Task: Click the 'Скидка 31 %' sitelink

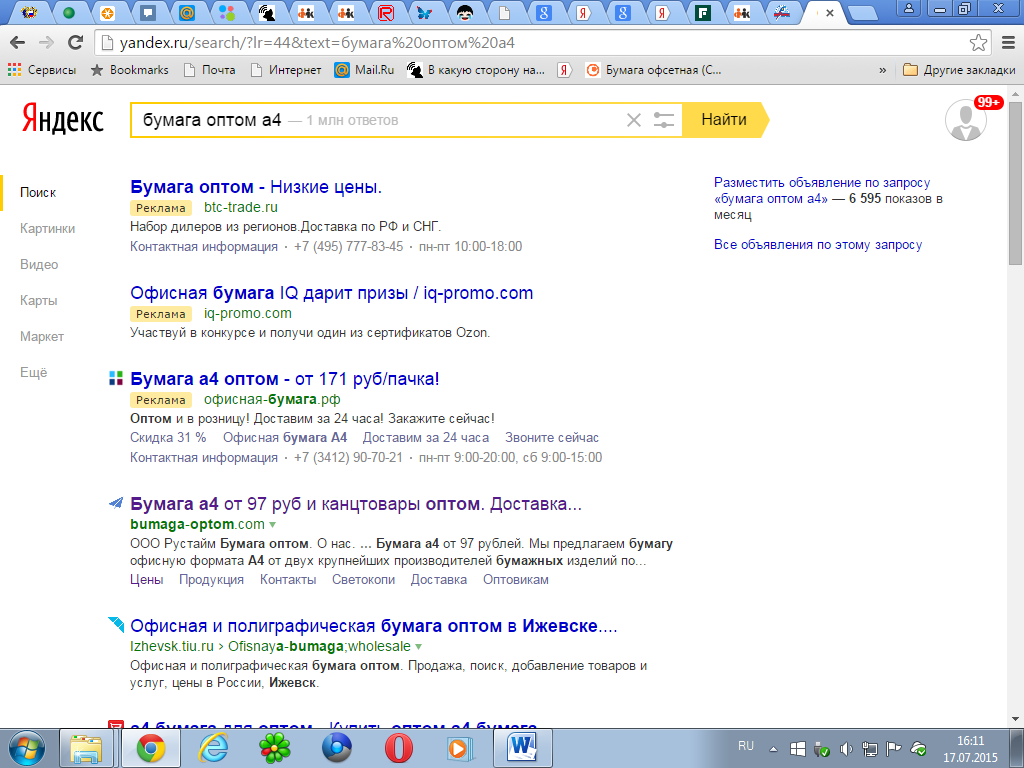Action: (x=168, y=438)
